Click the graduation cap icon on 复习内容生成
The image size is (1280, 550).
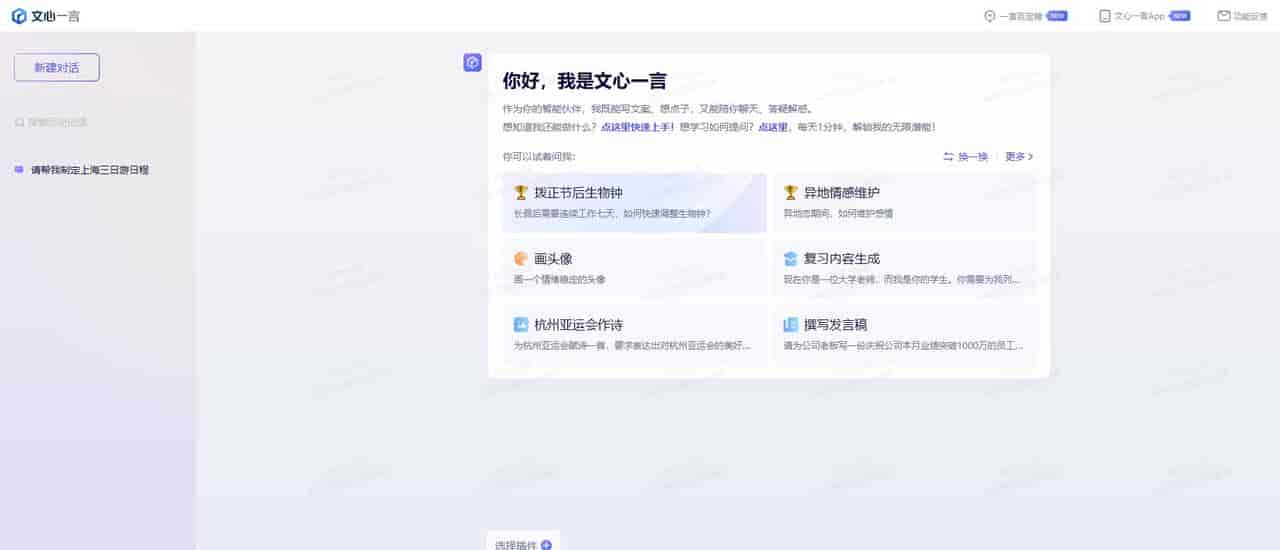tap(790, 258)
